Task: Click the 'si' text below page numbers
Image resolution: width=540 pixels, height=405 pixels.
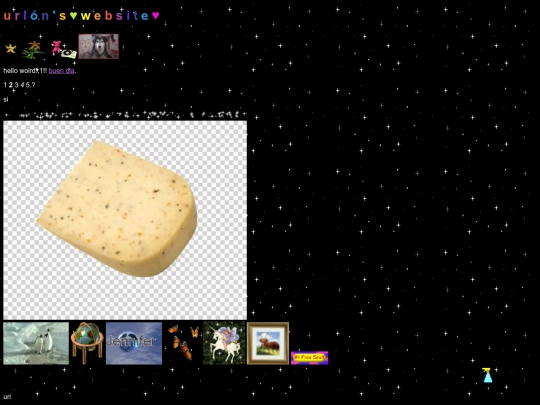Action: pyautogui.click(x=6, y=100)
